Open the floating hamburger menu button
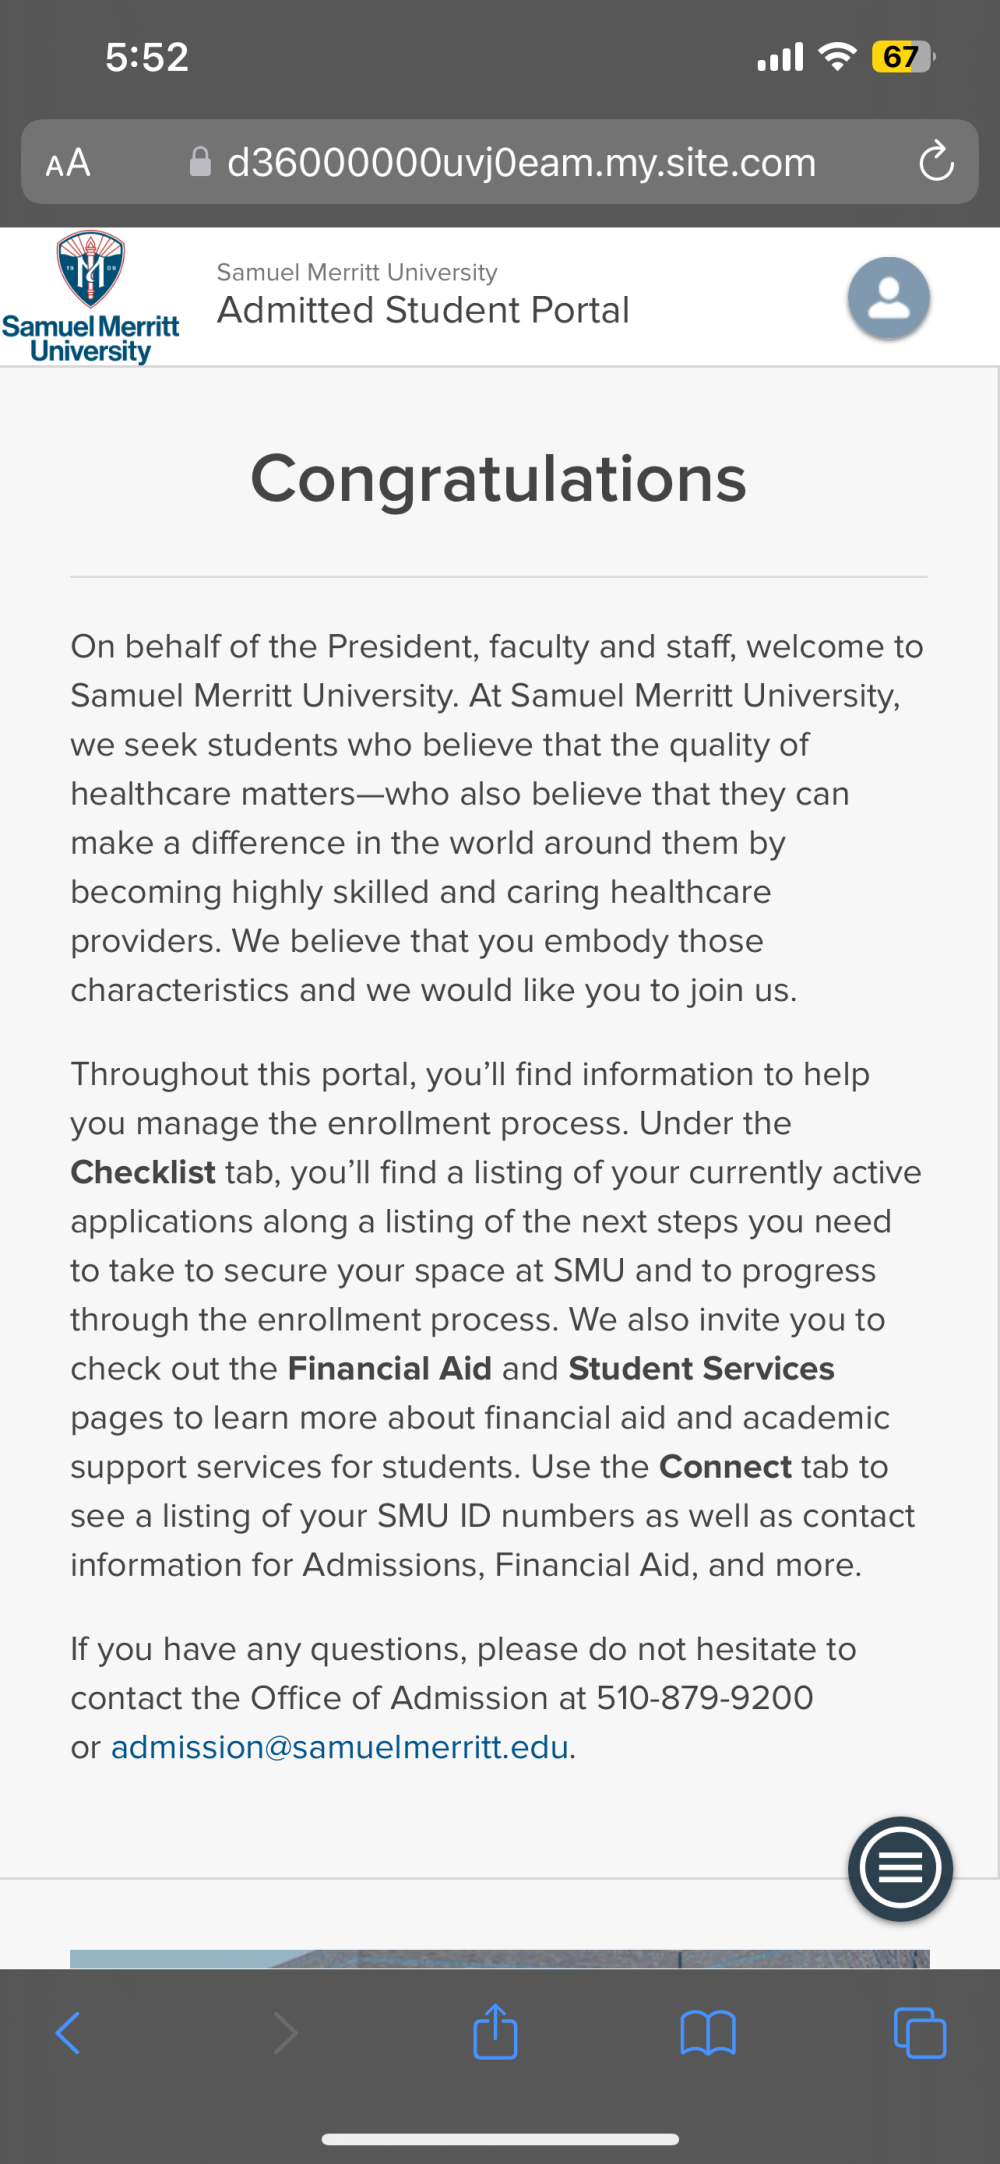Image resolution: width=1000 pixels, height=2164 pixels. point(900,1868)
